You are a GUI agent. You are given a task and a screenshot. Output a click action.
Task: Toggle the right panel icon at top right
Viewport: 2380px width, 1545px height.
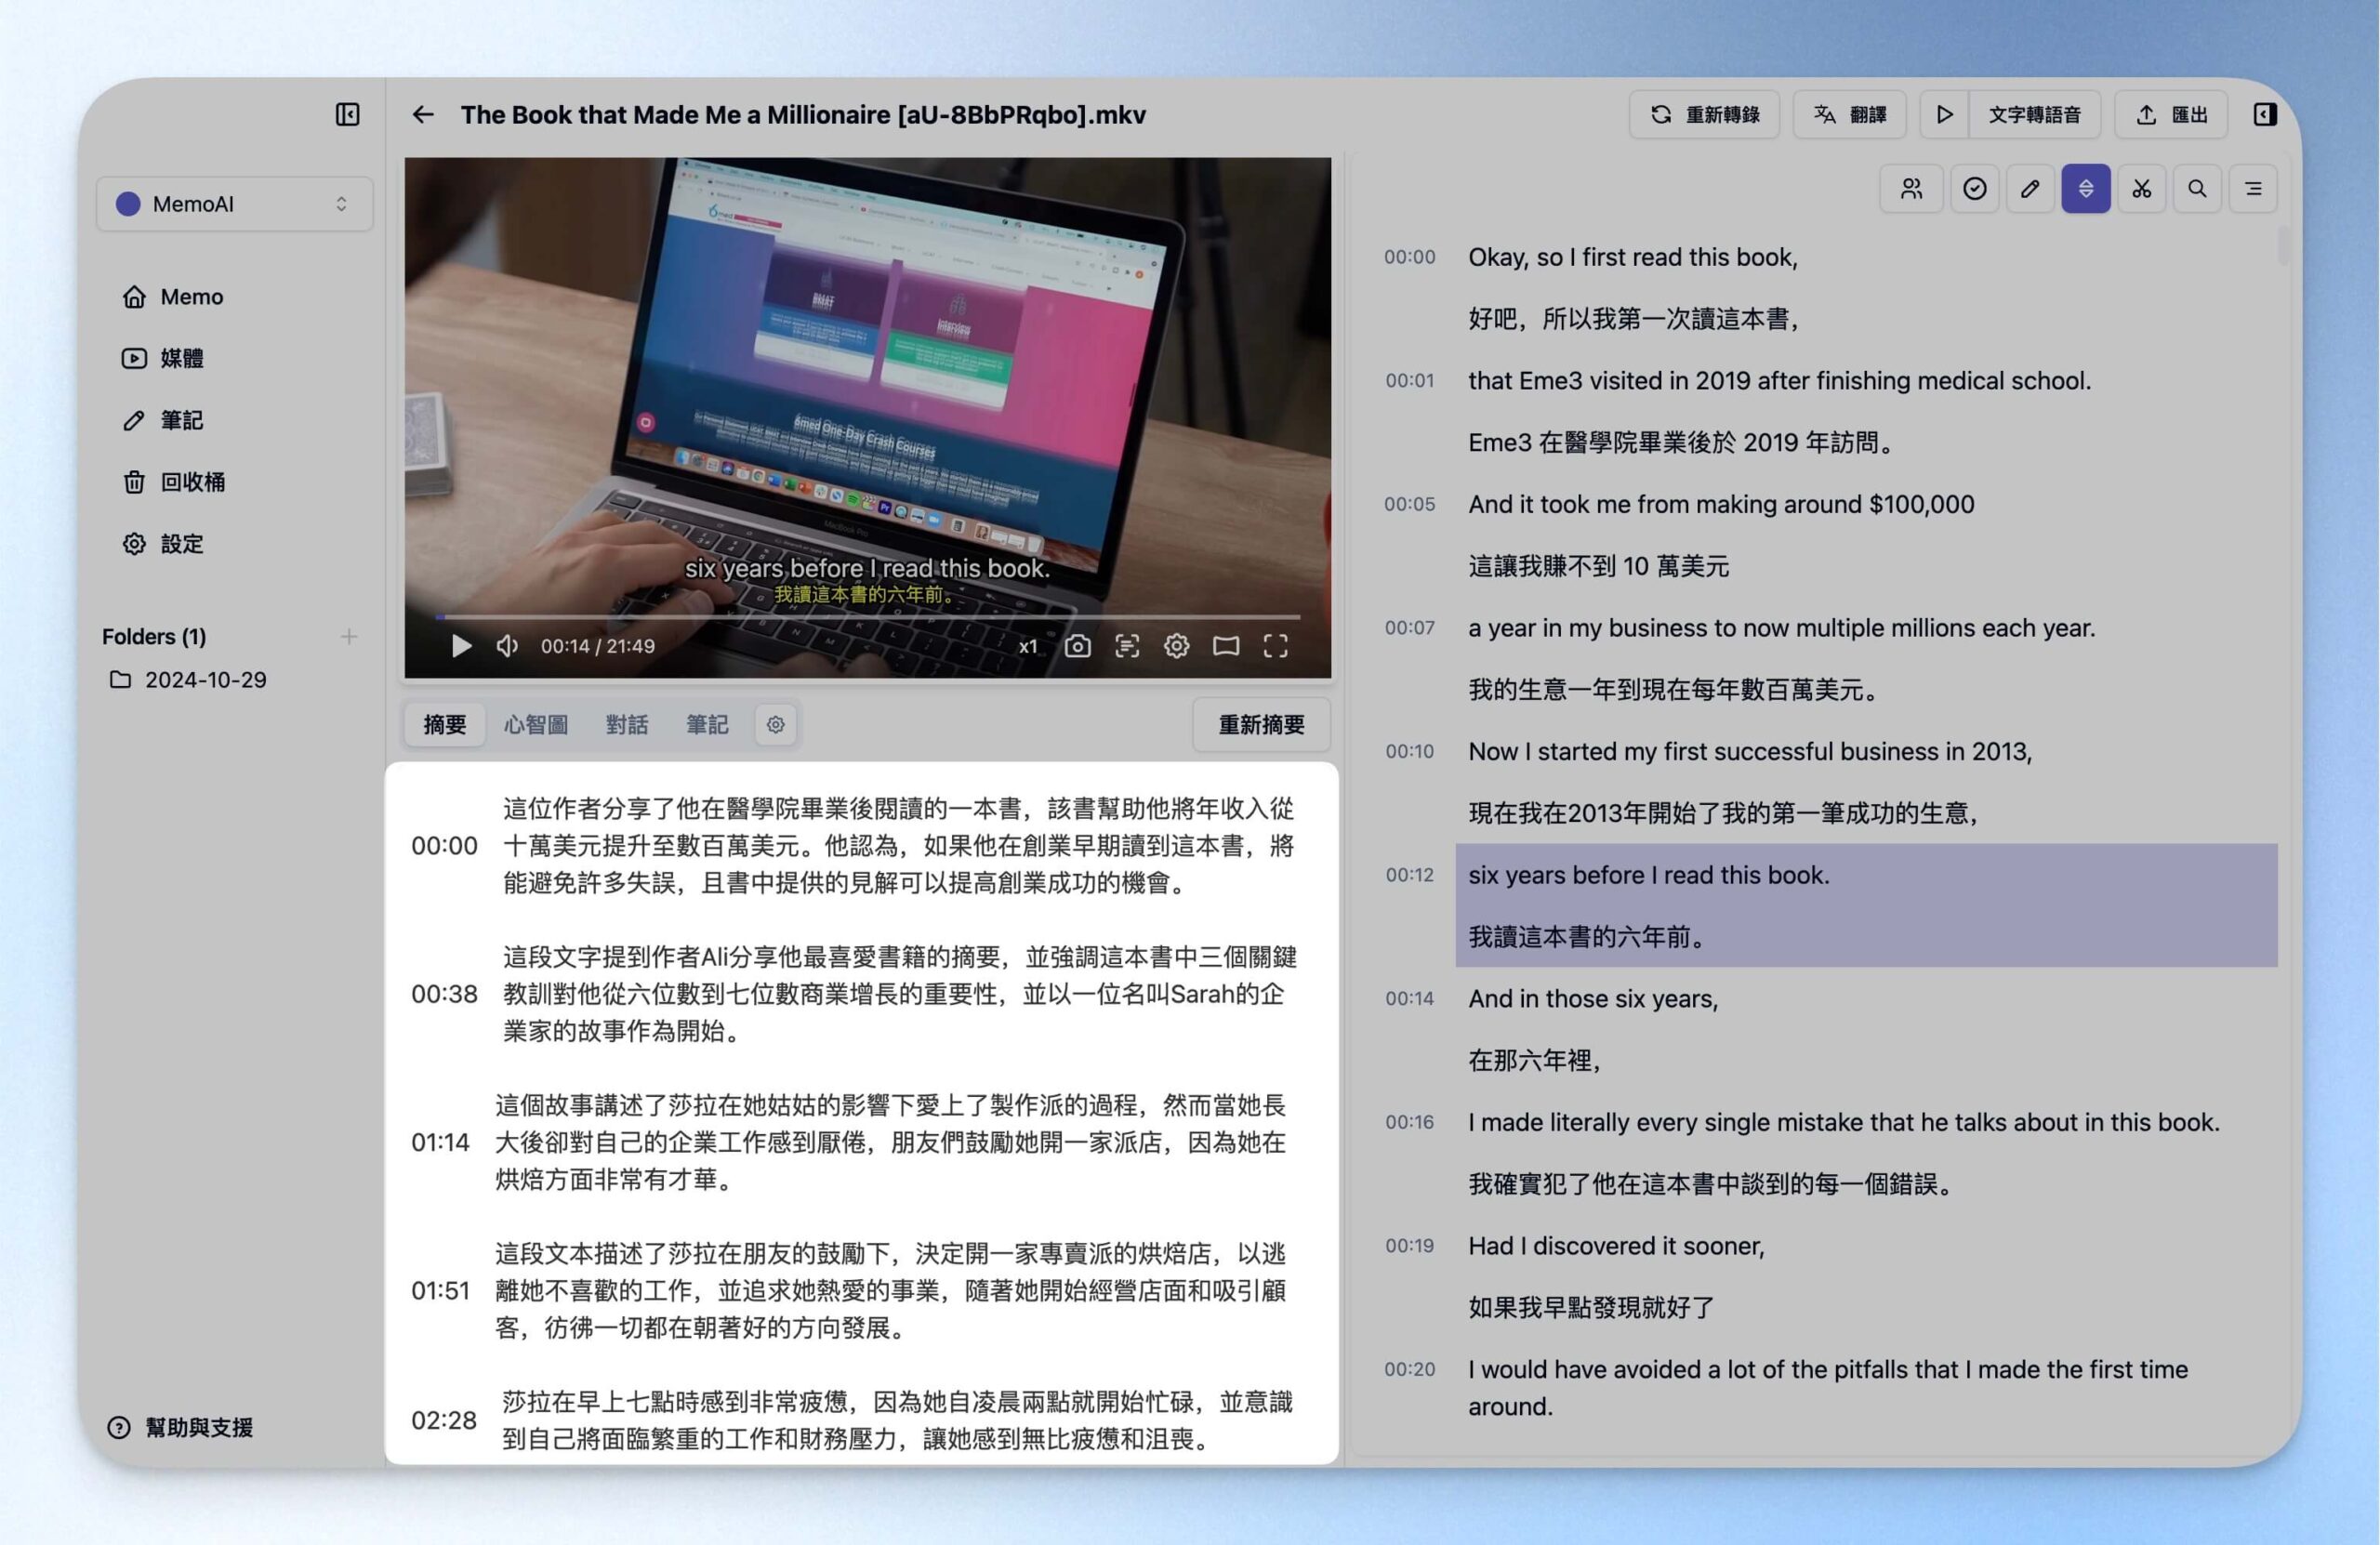coord(2265,114)
